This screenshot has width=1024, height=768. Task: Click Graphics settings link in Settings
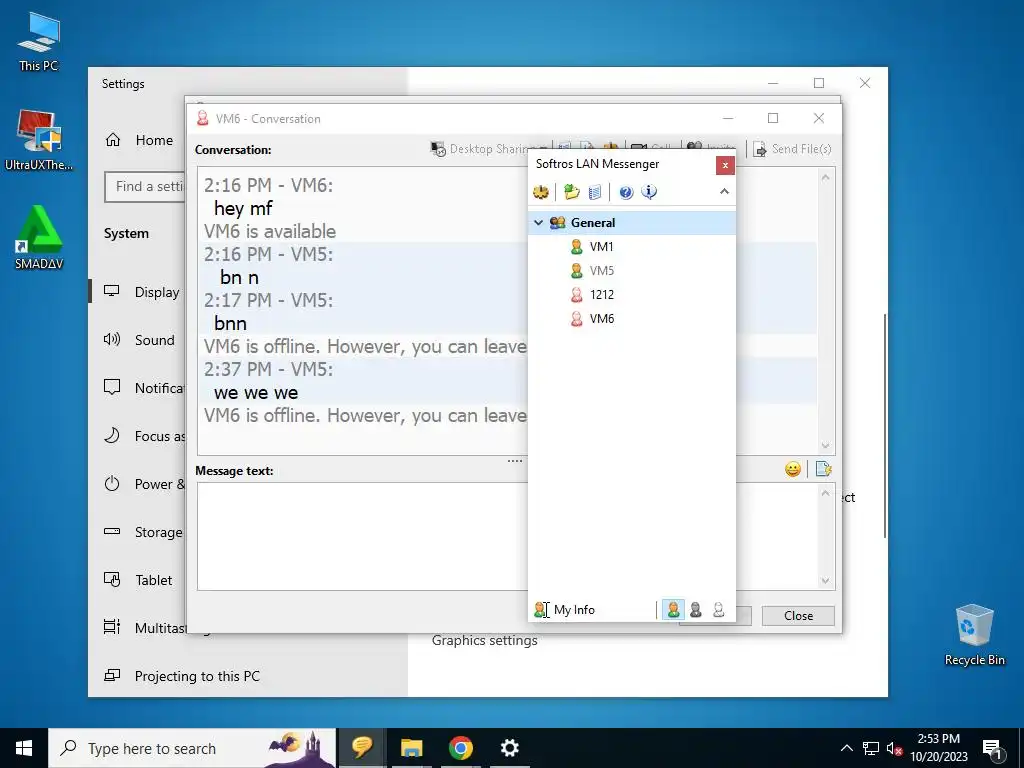coord(485,641)
